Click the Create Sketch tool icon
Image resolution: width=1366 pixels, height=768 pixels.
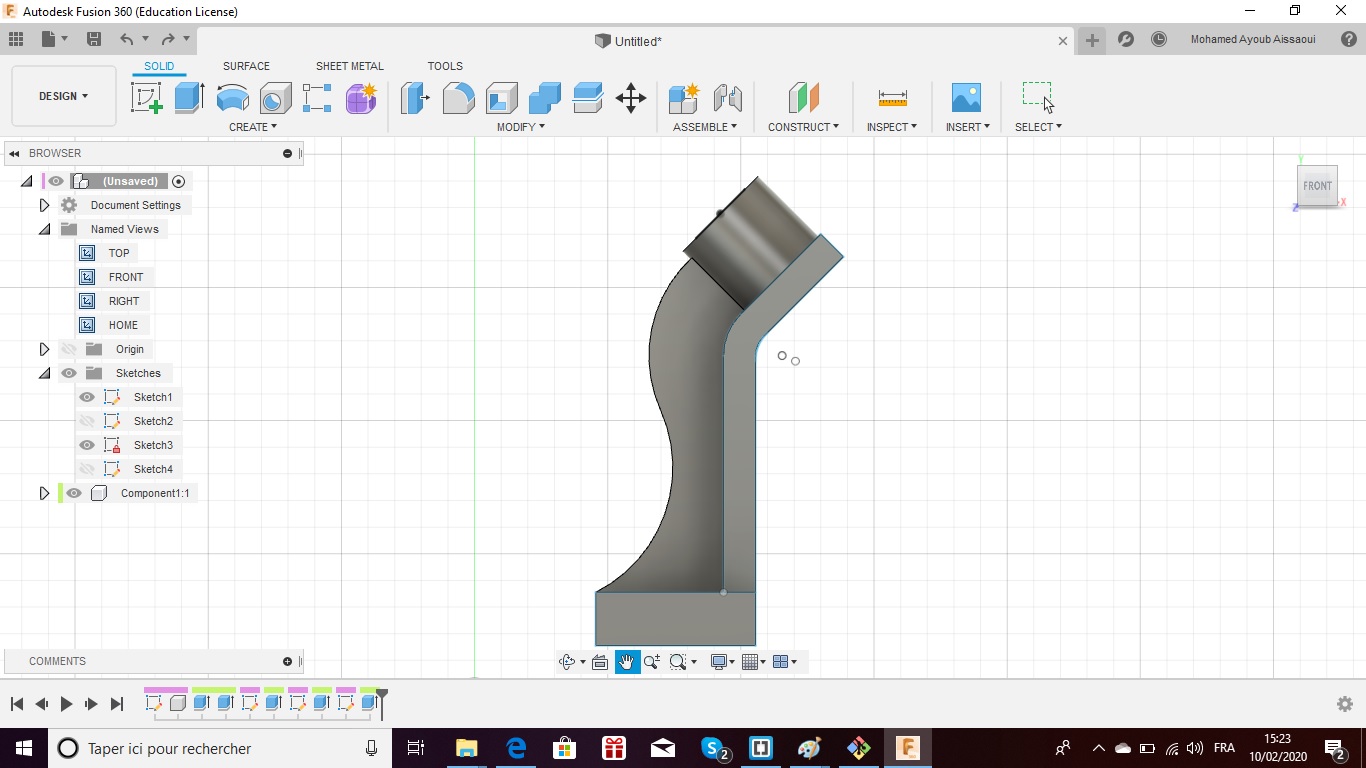tap(147, 98)
